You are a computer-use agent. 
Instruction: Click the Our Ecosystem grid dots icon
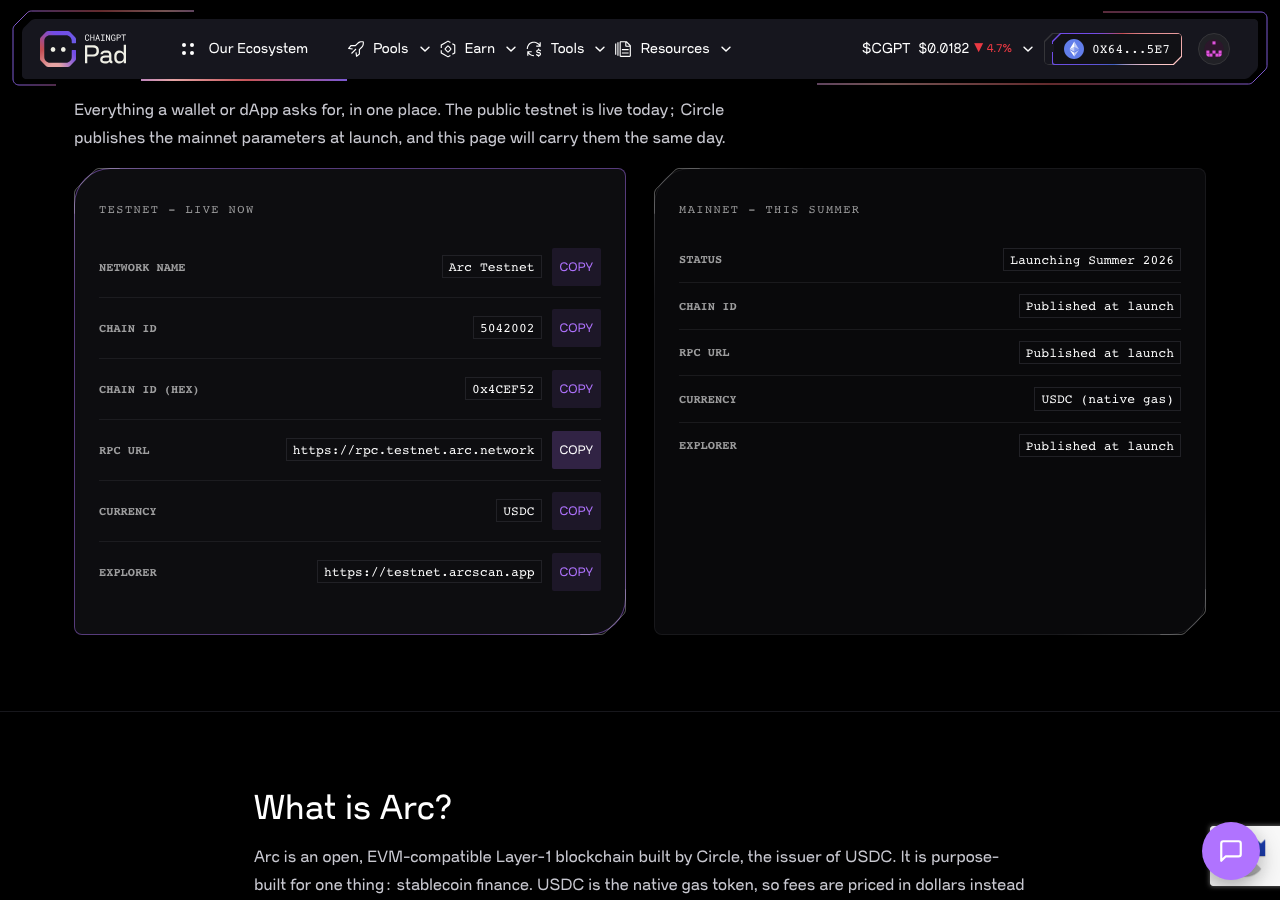(188, 49)
